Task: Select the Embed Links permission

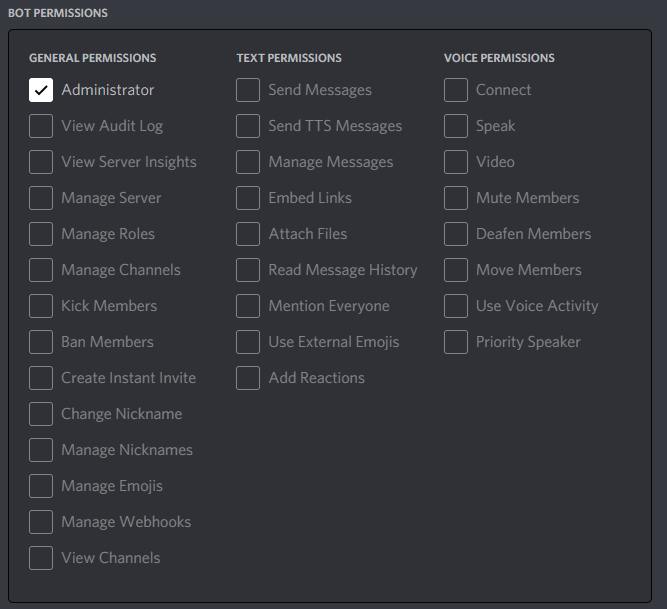Action: tap(248, 198)
